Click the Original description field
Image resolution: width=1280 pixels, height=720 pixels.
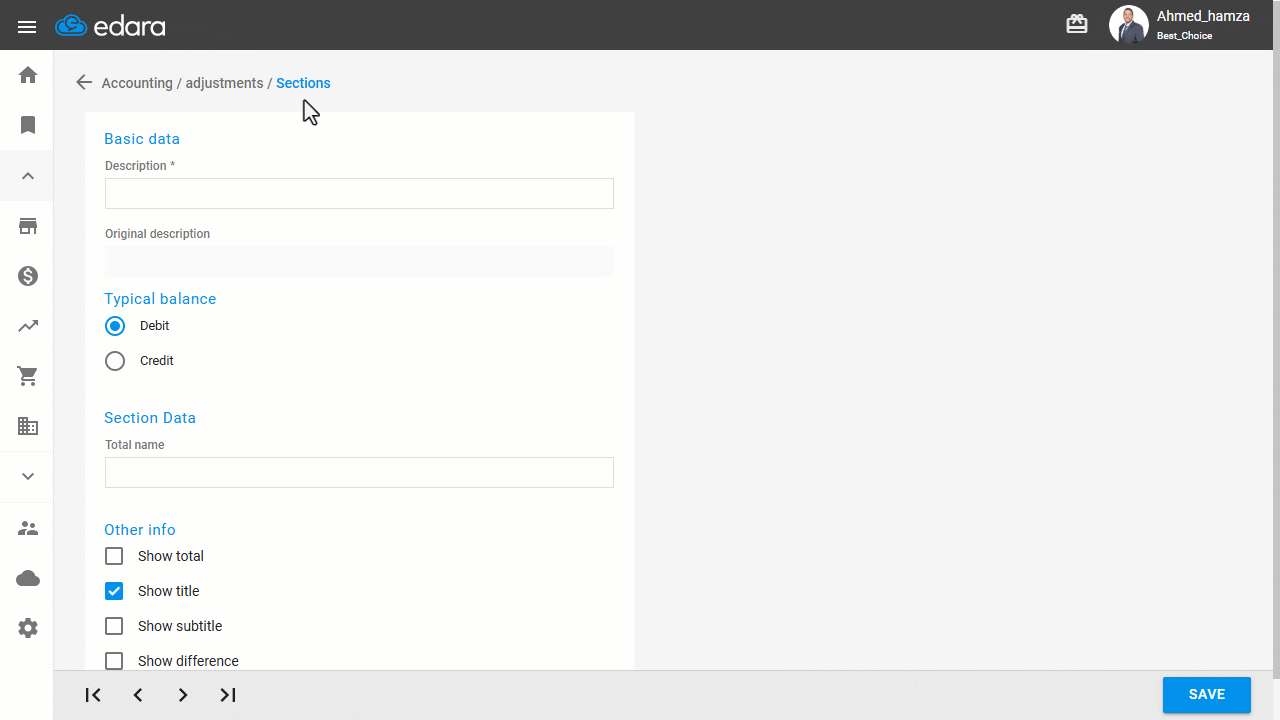click(359, 261)
